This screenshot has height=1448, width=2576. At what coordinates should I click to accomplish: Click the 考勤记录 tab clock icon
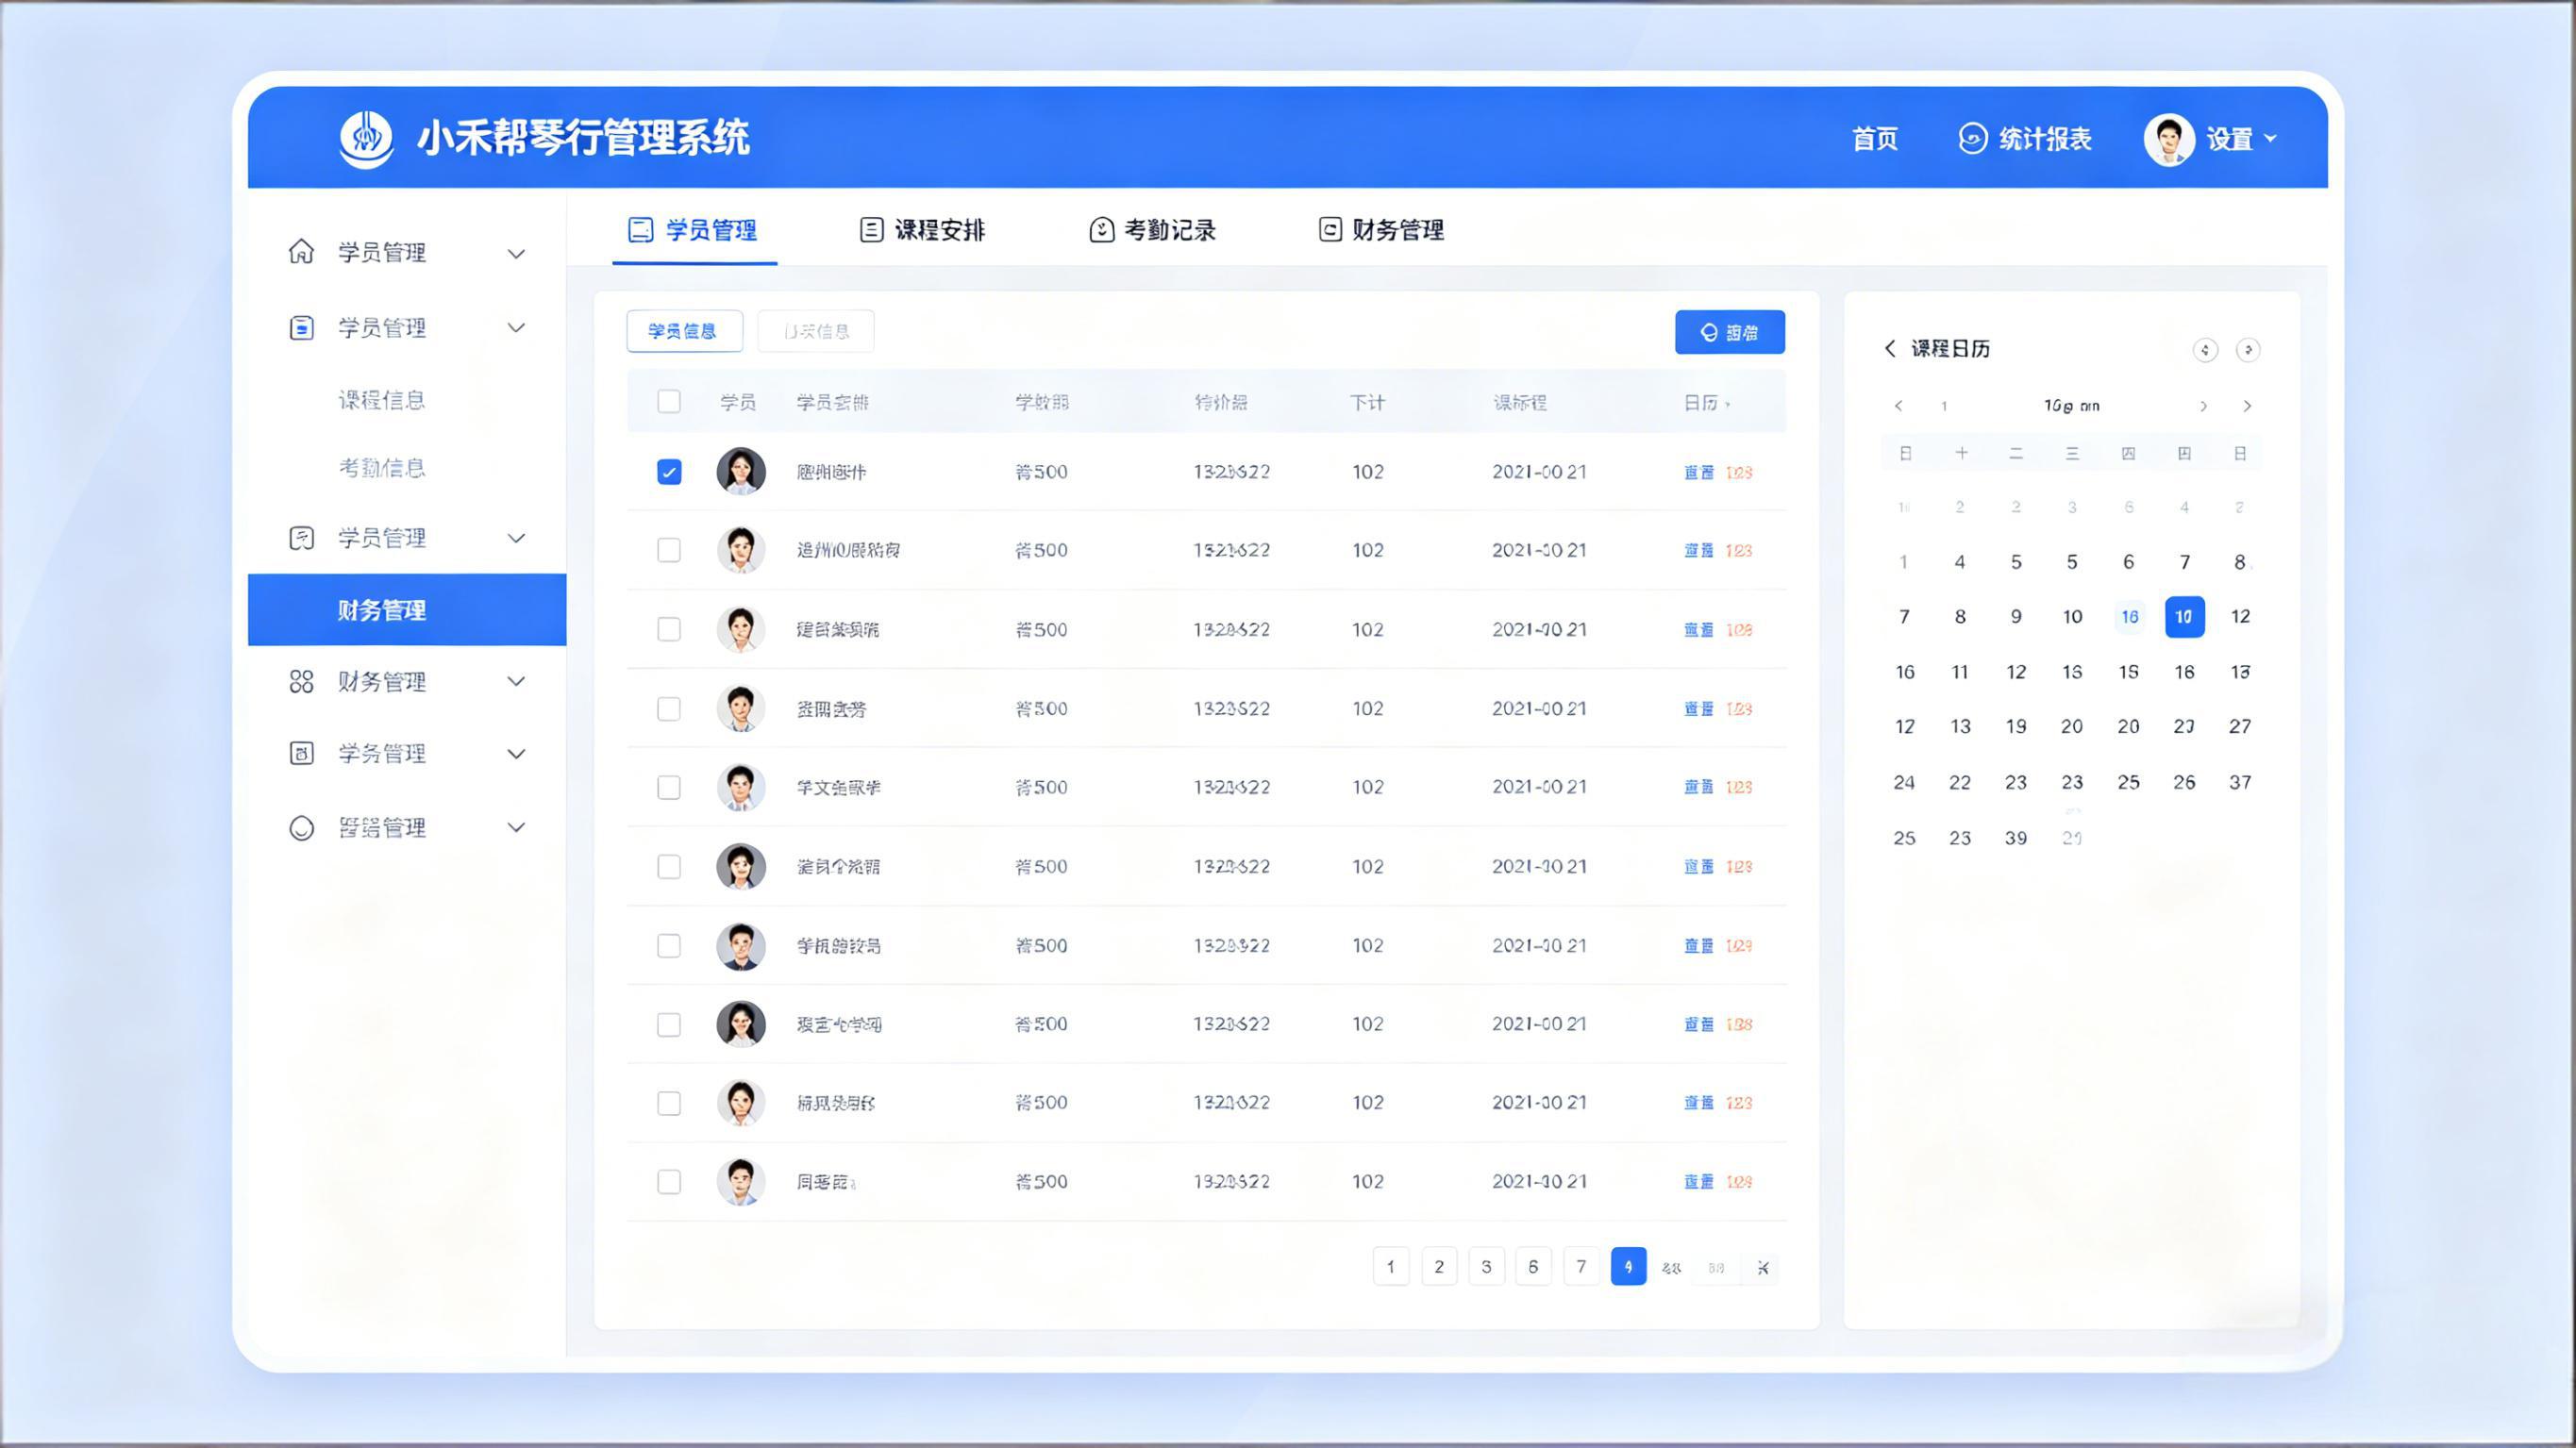click(1101, 230)
